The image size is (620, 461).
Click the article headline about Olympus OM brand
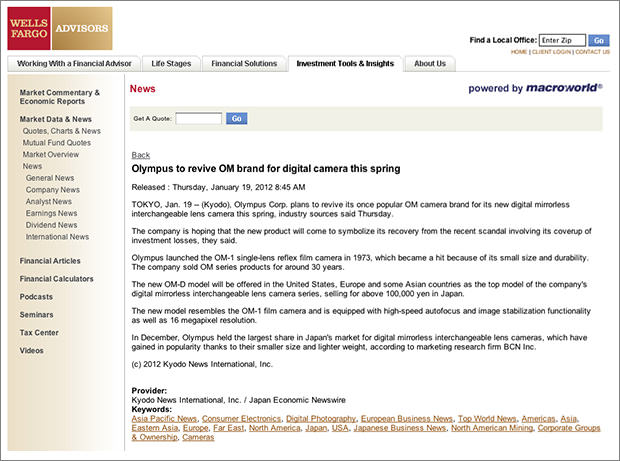pyautogui.click(x=266, y=168)
